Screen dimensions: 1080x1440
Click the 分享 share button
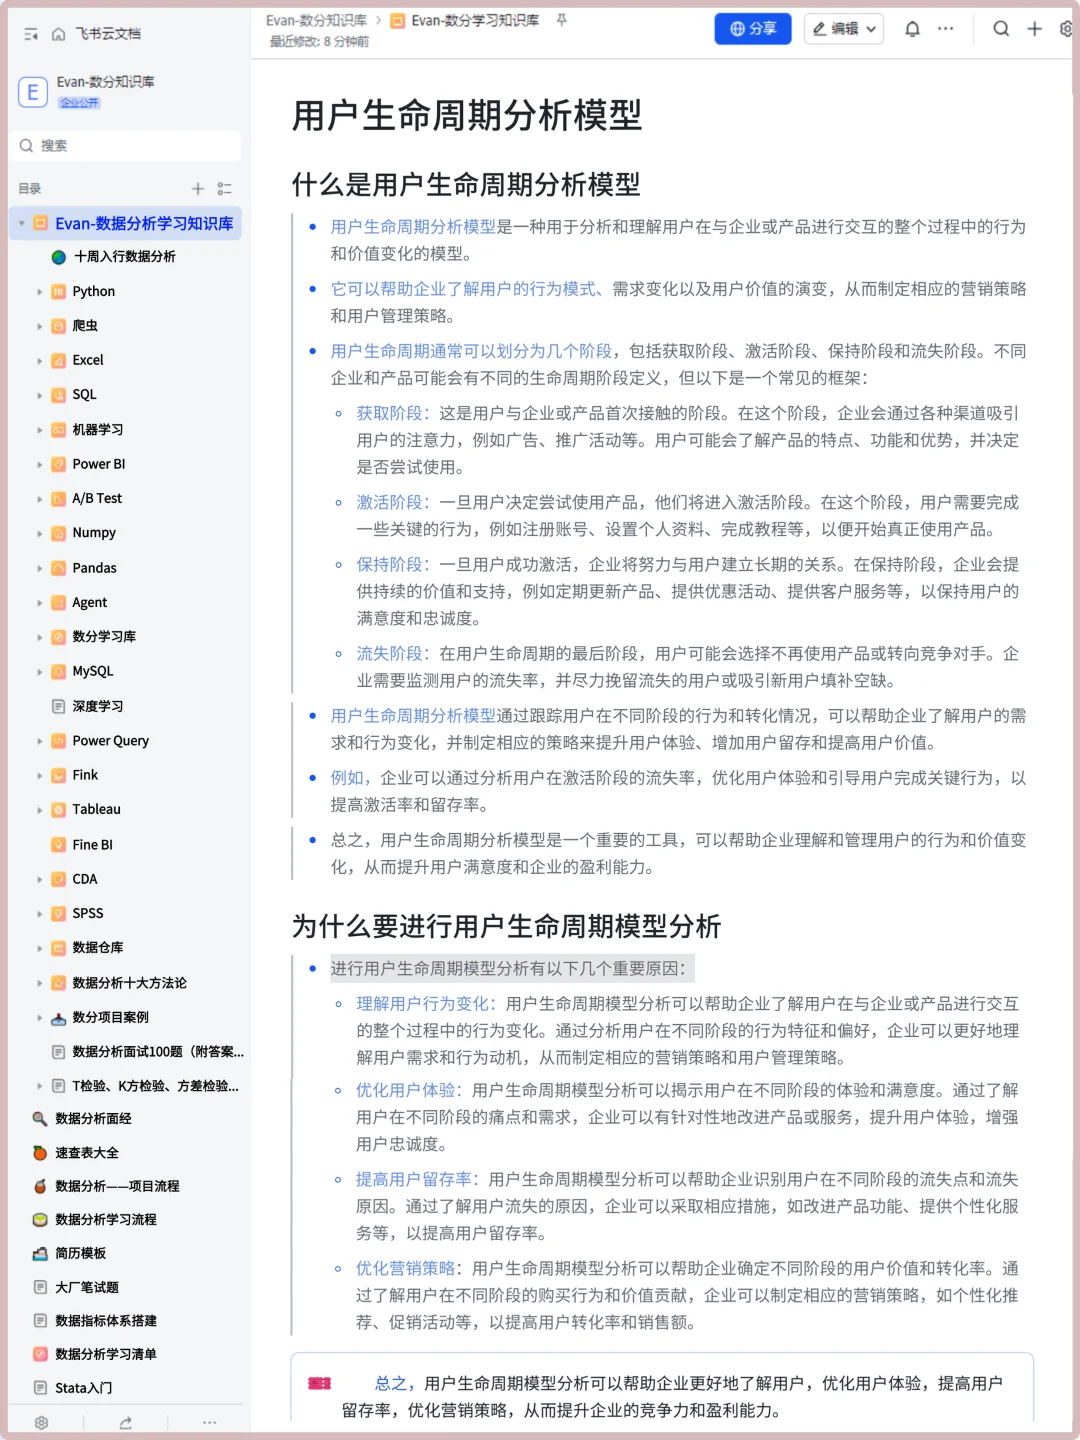[x=753, y=29]
